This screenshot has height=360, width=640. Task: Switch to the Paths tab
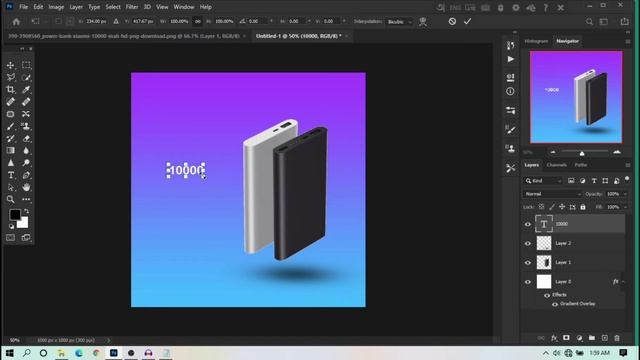click(581, 165)
